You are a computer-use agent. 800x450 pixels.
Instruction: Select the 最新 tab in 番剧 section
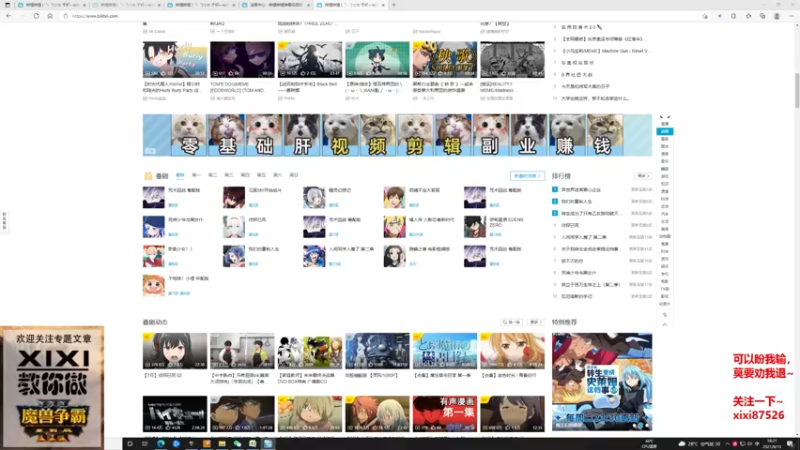coord(180,175)
